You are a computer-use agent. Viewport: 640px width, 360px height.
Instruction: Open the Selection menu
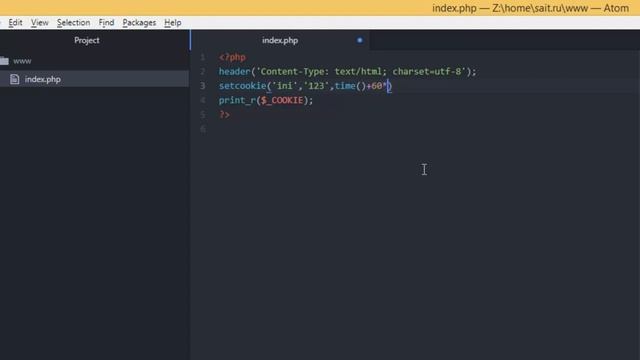(73, 23)
